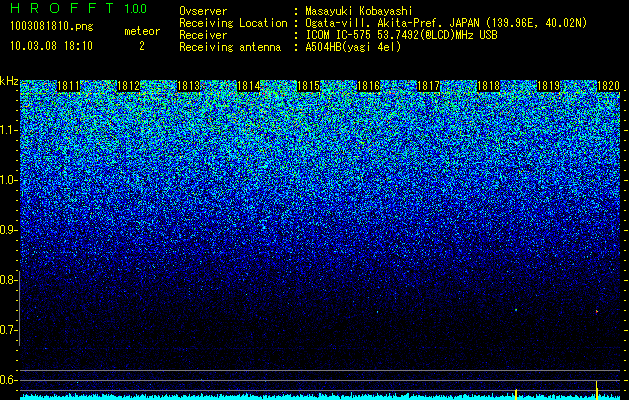Click the 1820 time marker
The width and height of the screenshot is (629, 400).
[x=609, y=86]
